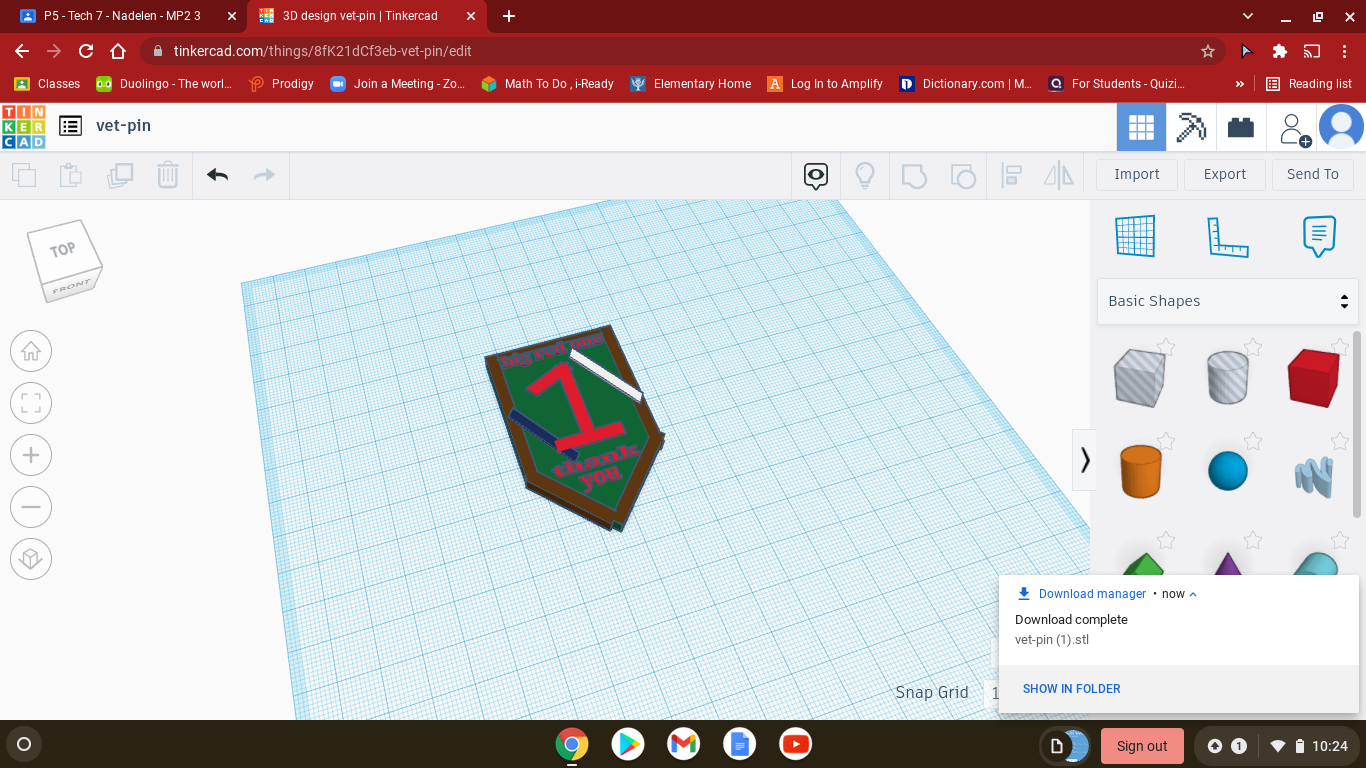Select the striped Cylinder hole shape
The width and height of the screenshot is (1366, 768).
1227,377
